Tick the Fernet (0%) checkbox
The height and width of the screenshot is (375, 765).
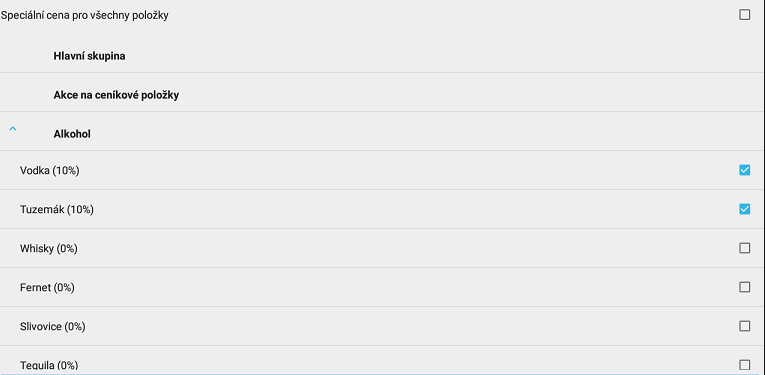coord(745,287)
